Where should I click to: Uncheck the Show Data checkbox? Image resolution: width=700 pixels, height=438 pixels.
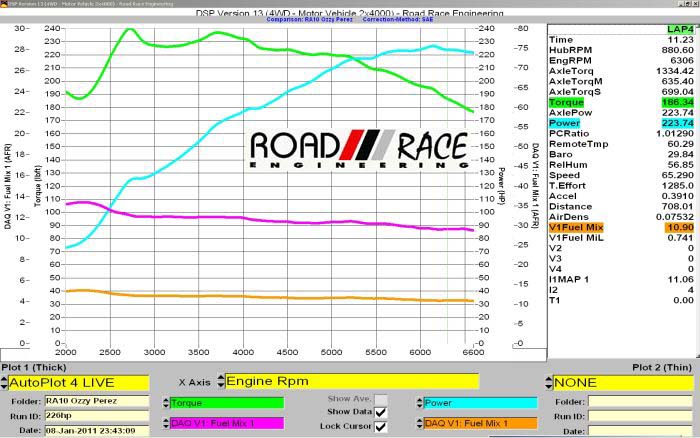(x=380, y=412)
